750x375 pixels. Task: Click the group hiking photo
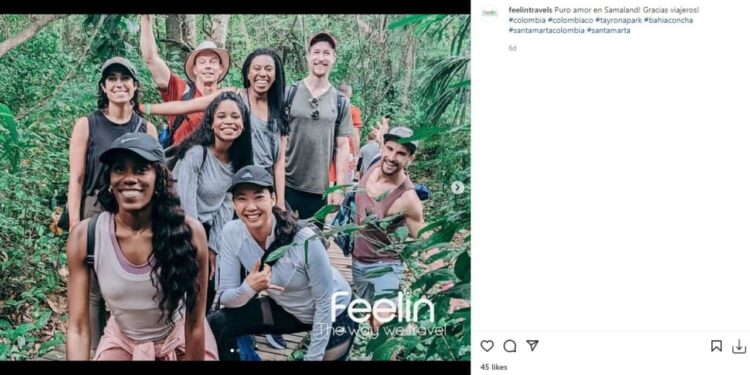[x=235, y=187]
